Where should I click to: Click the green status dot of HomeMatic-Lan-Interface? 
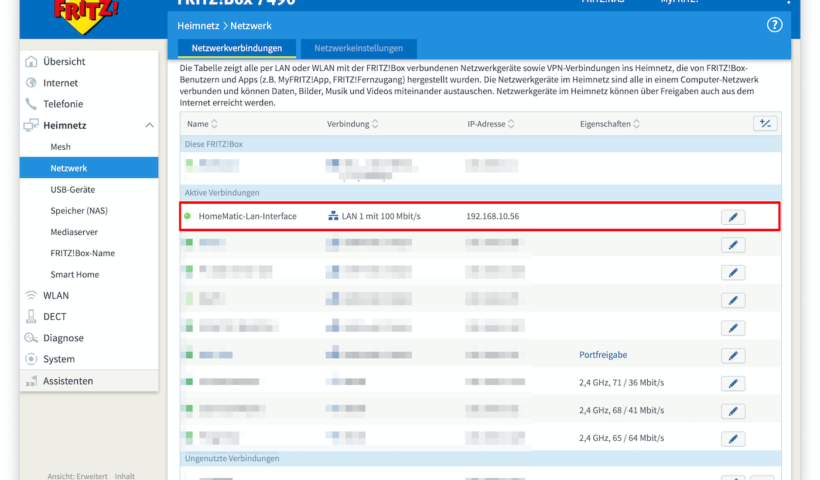188,216
